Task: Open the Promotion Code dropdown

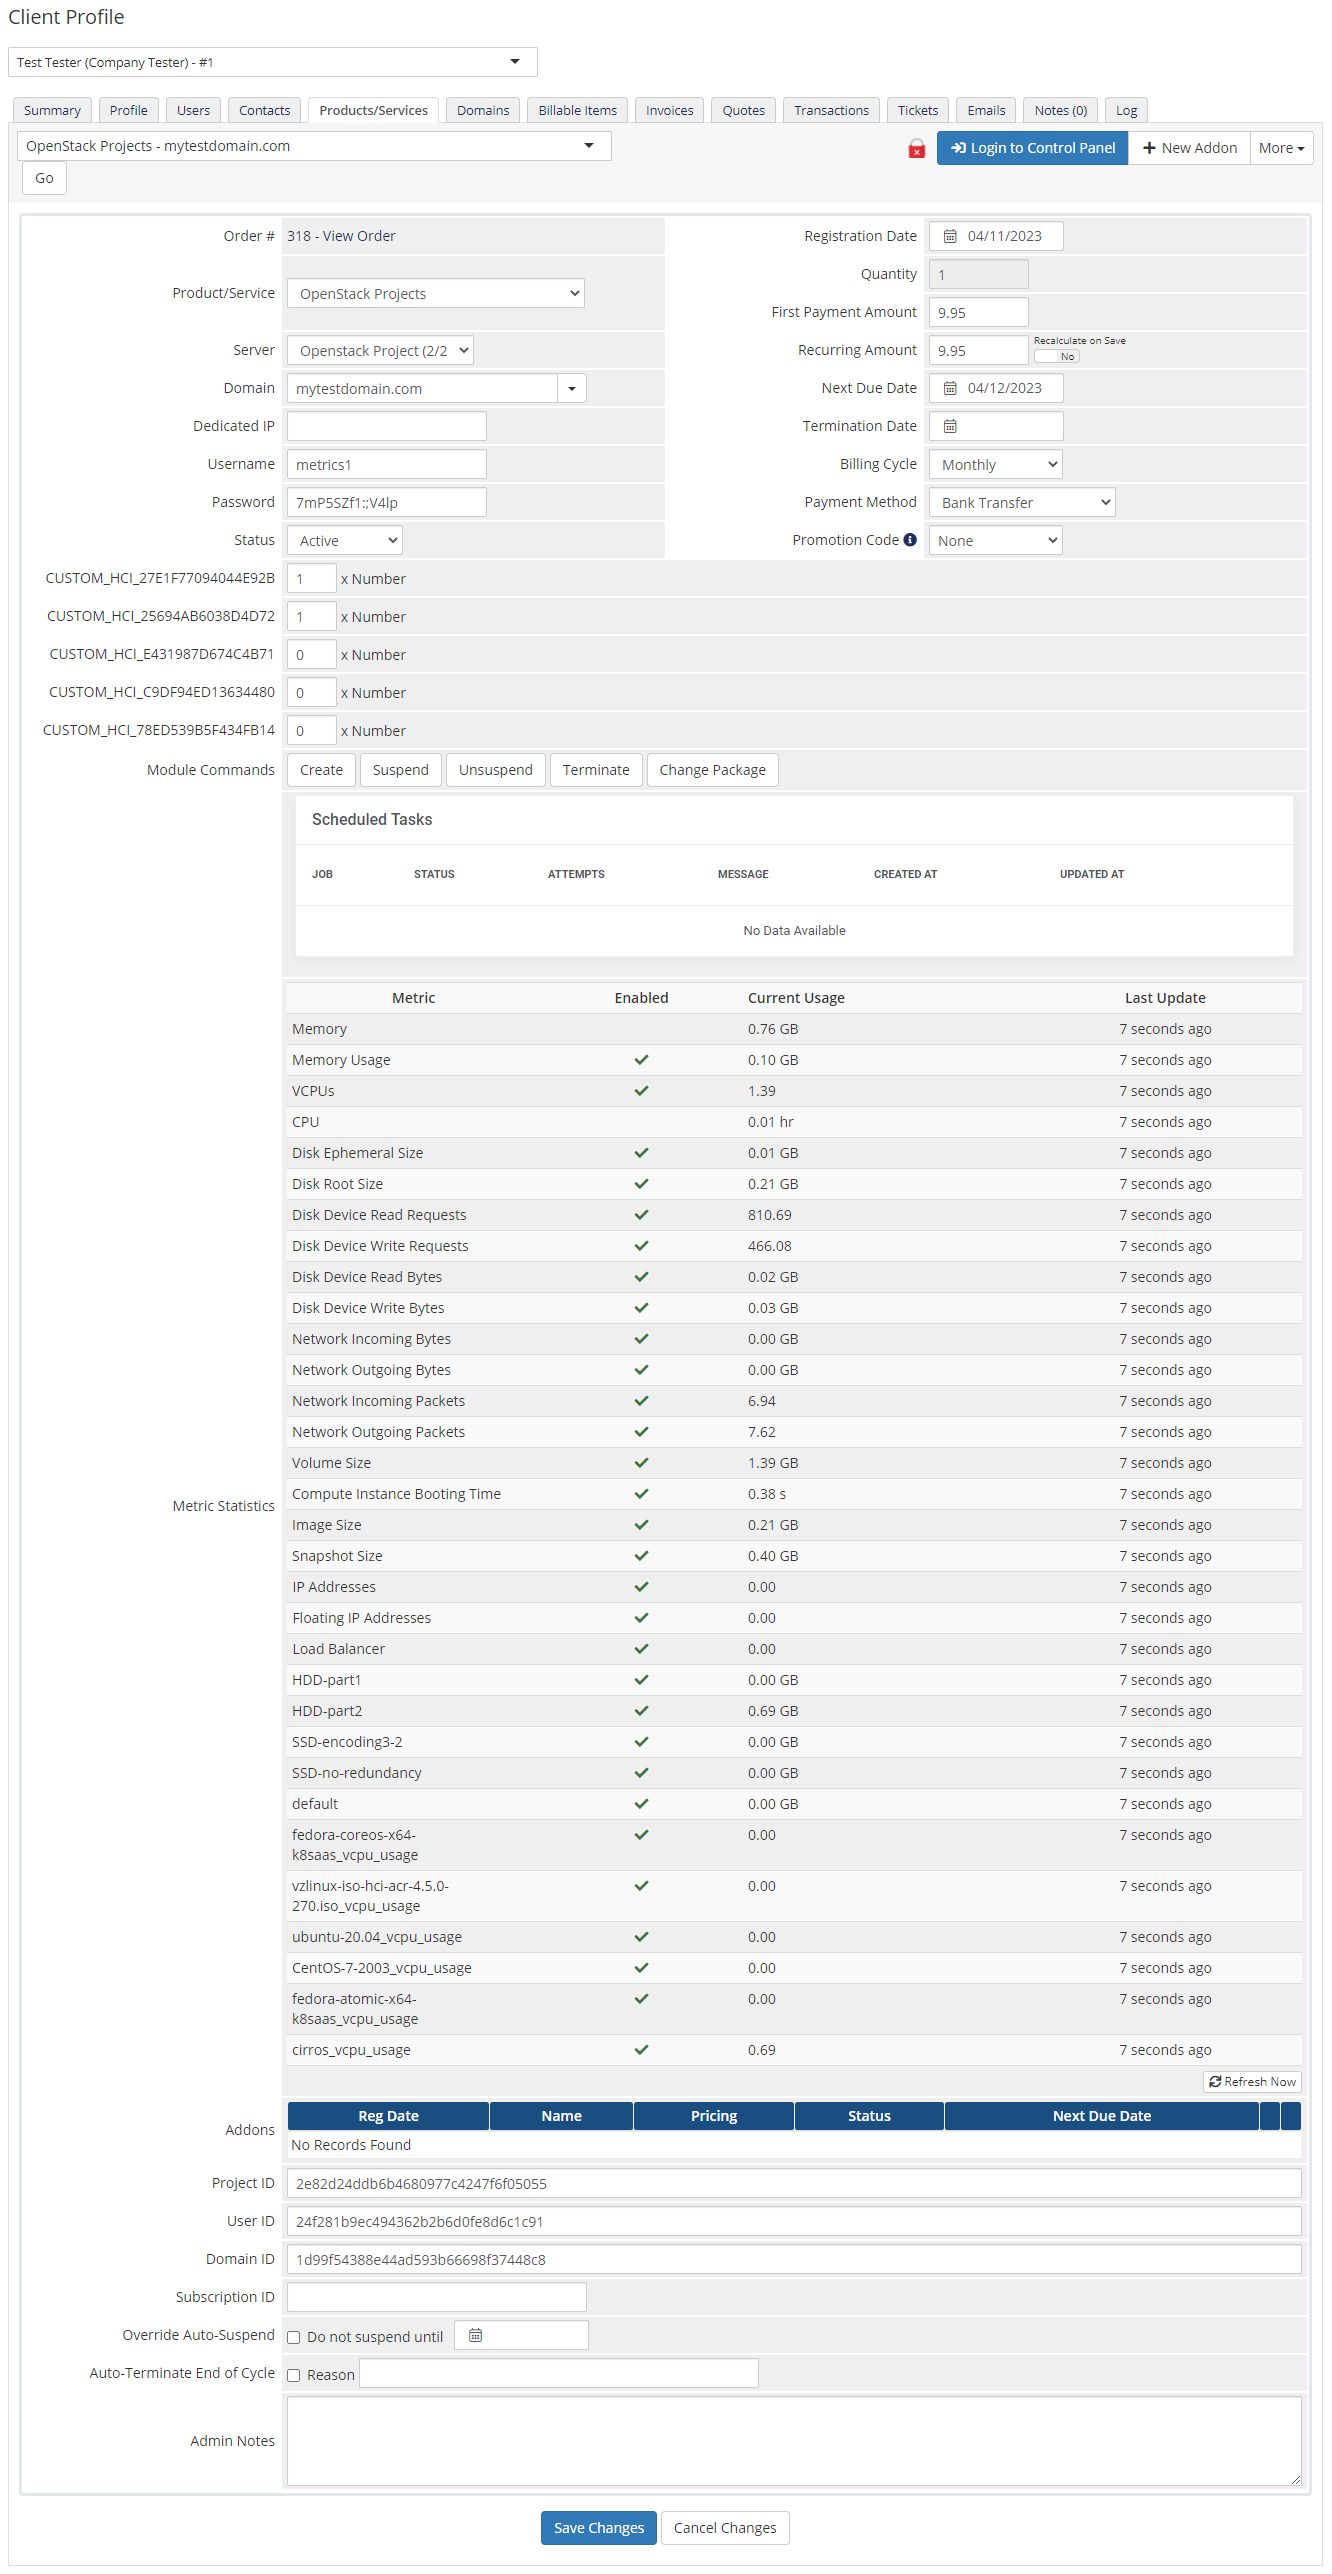Action: pos(996,541)
